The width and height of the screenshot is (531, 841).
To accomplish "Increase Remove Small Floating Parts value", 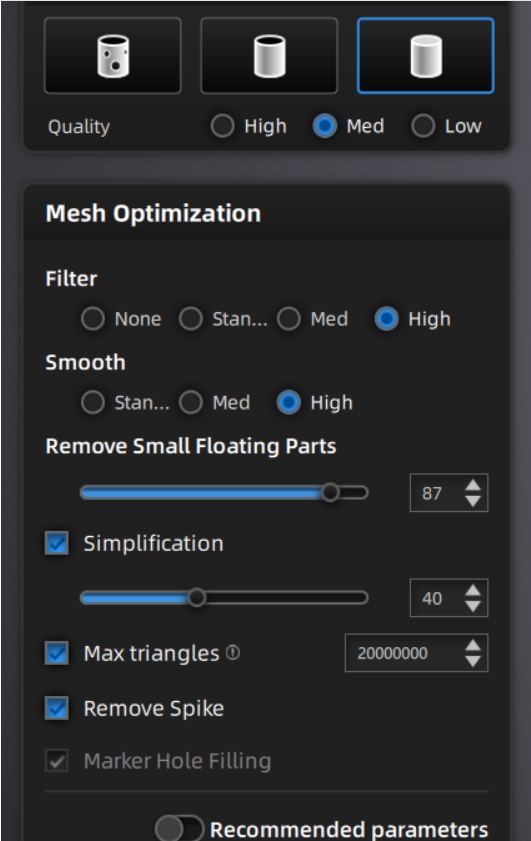I will 473,485.
